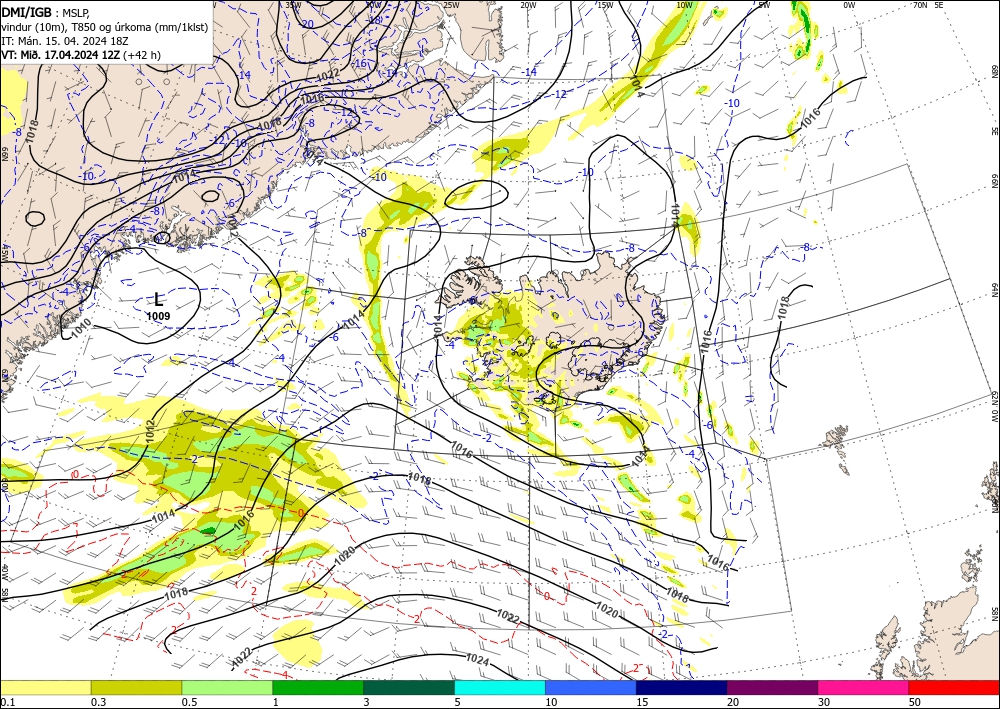Screen dimensions: 1000x709
Task: Click the pink 30–50 legend swatch
Action: point(864,687)
